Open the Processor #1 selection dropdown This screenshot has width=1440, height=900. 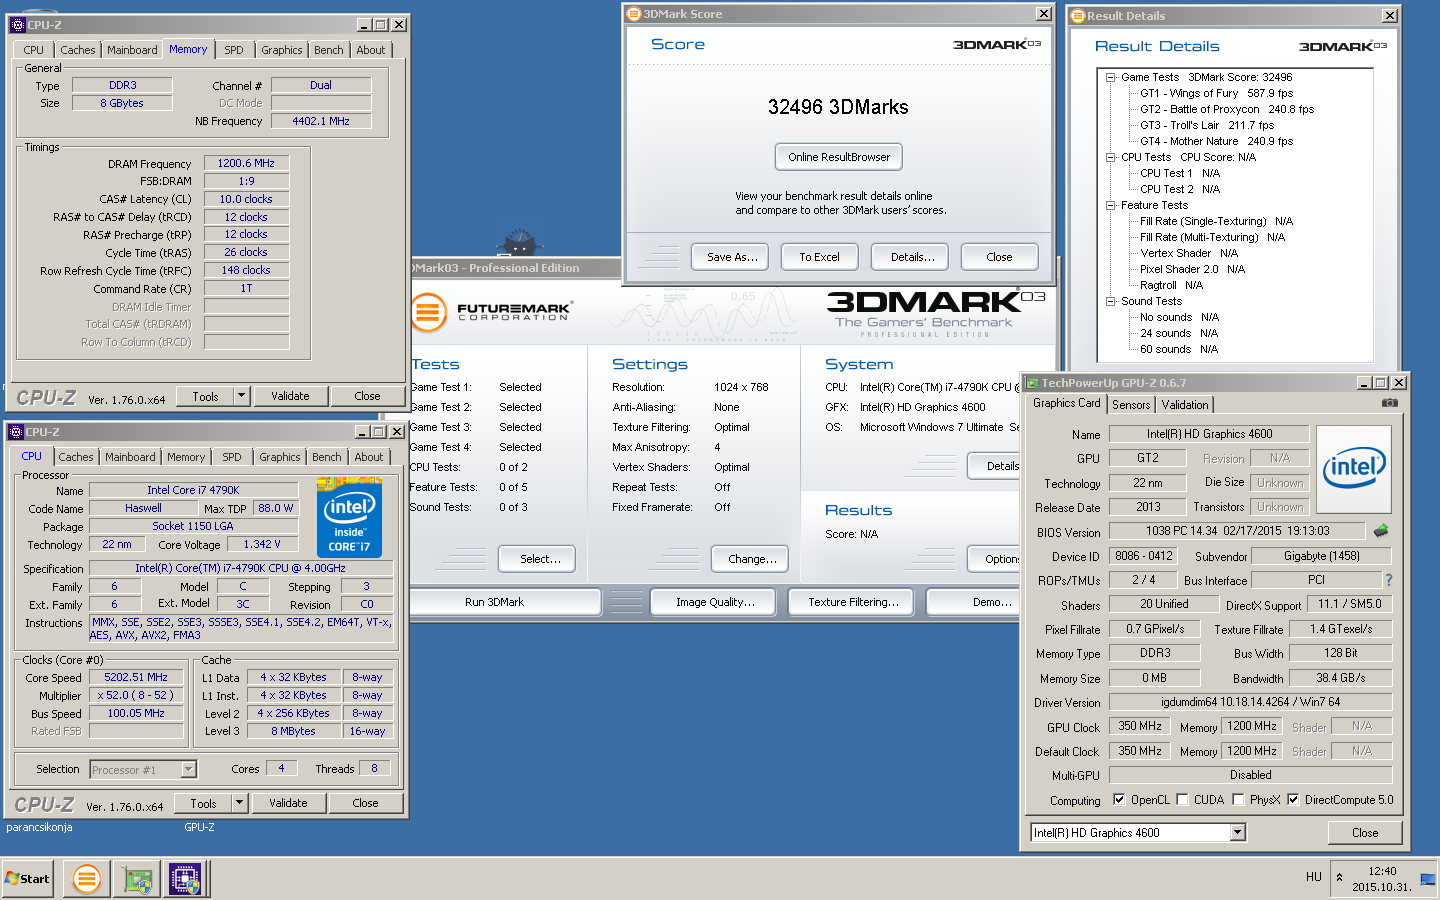tap(189, 769)
